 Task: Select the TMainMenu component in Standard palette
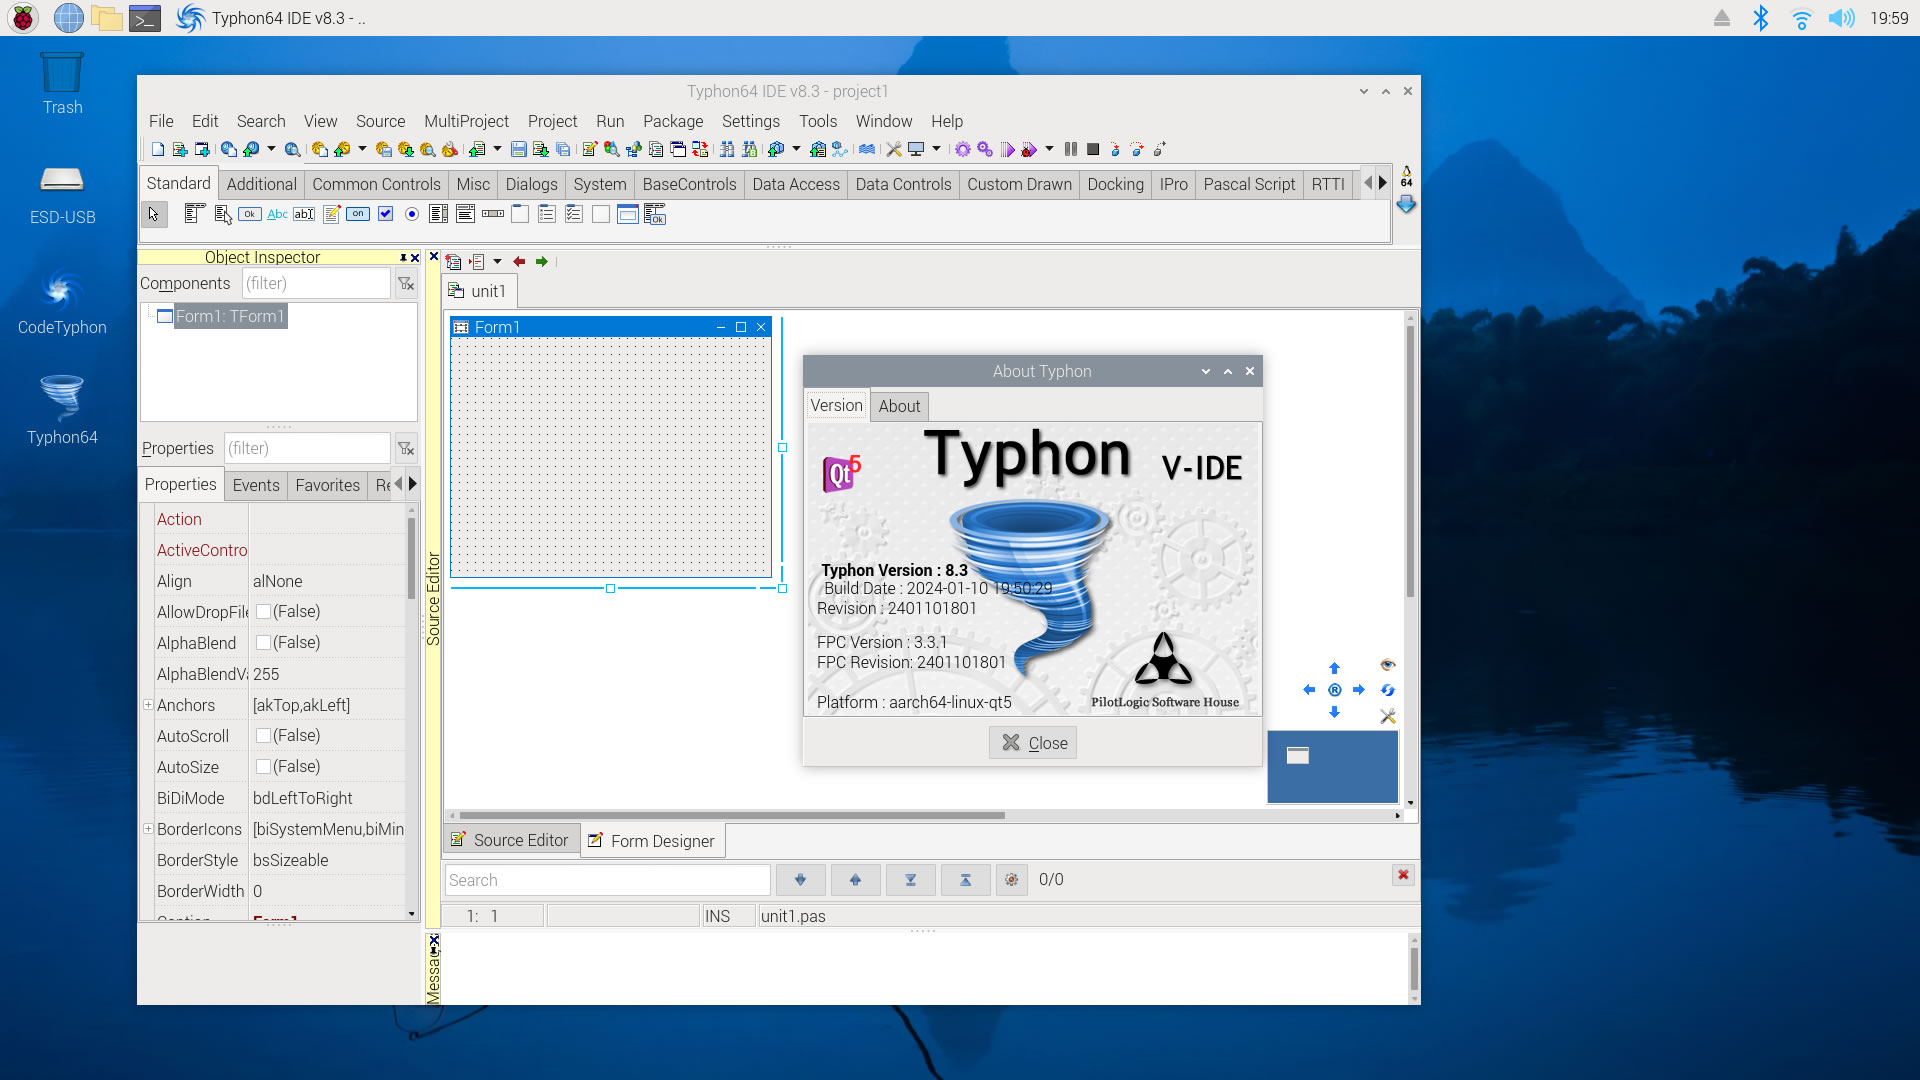pyautogui.click(x=195, y=214)
